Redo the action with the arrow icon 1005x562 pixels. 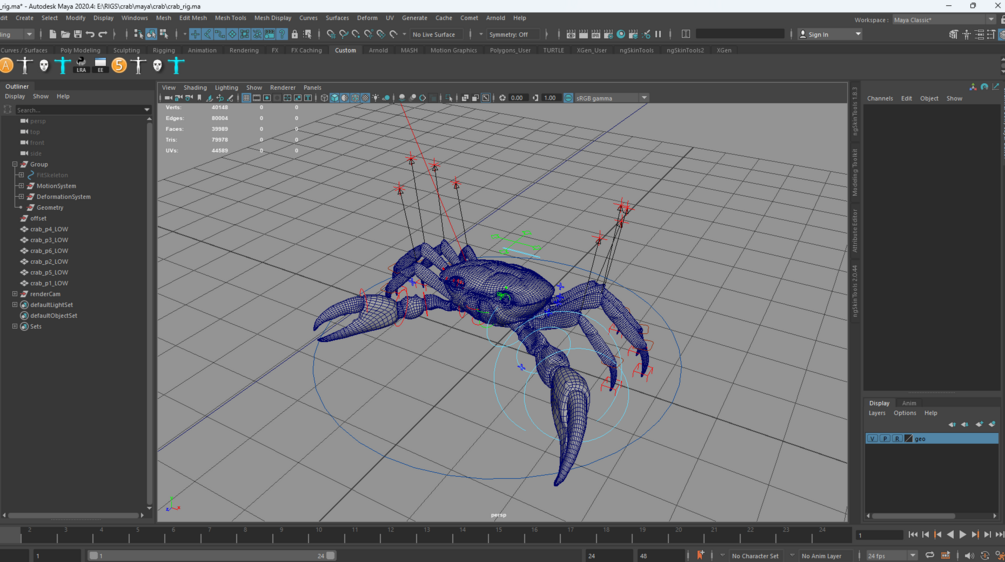[103, 34]
